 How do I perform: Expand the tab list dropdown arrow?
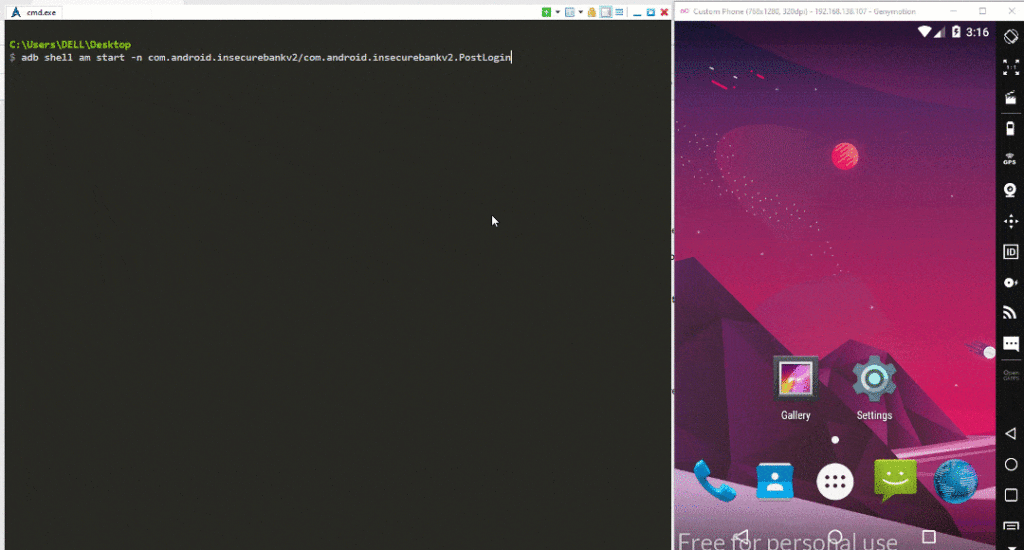click(x=580, y=12)
